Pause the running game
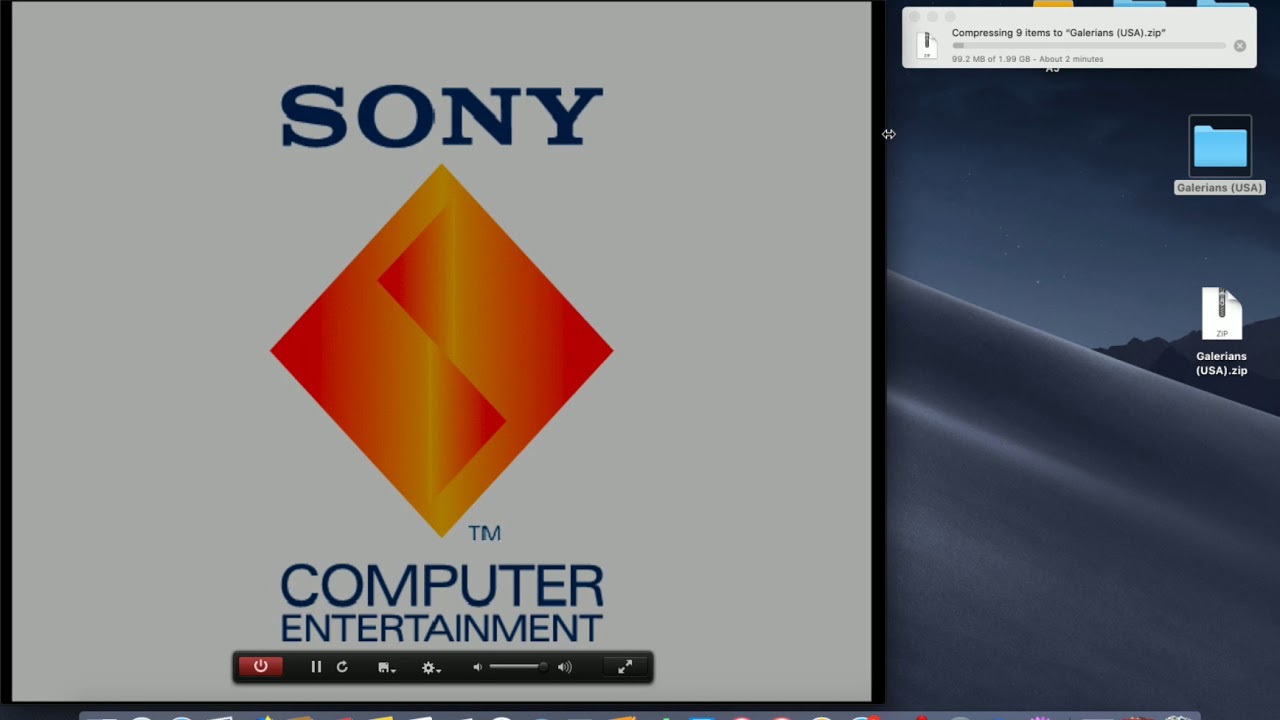Viewport: 1280px width, 720px height. [316, 667]
